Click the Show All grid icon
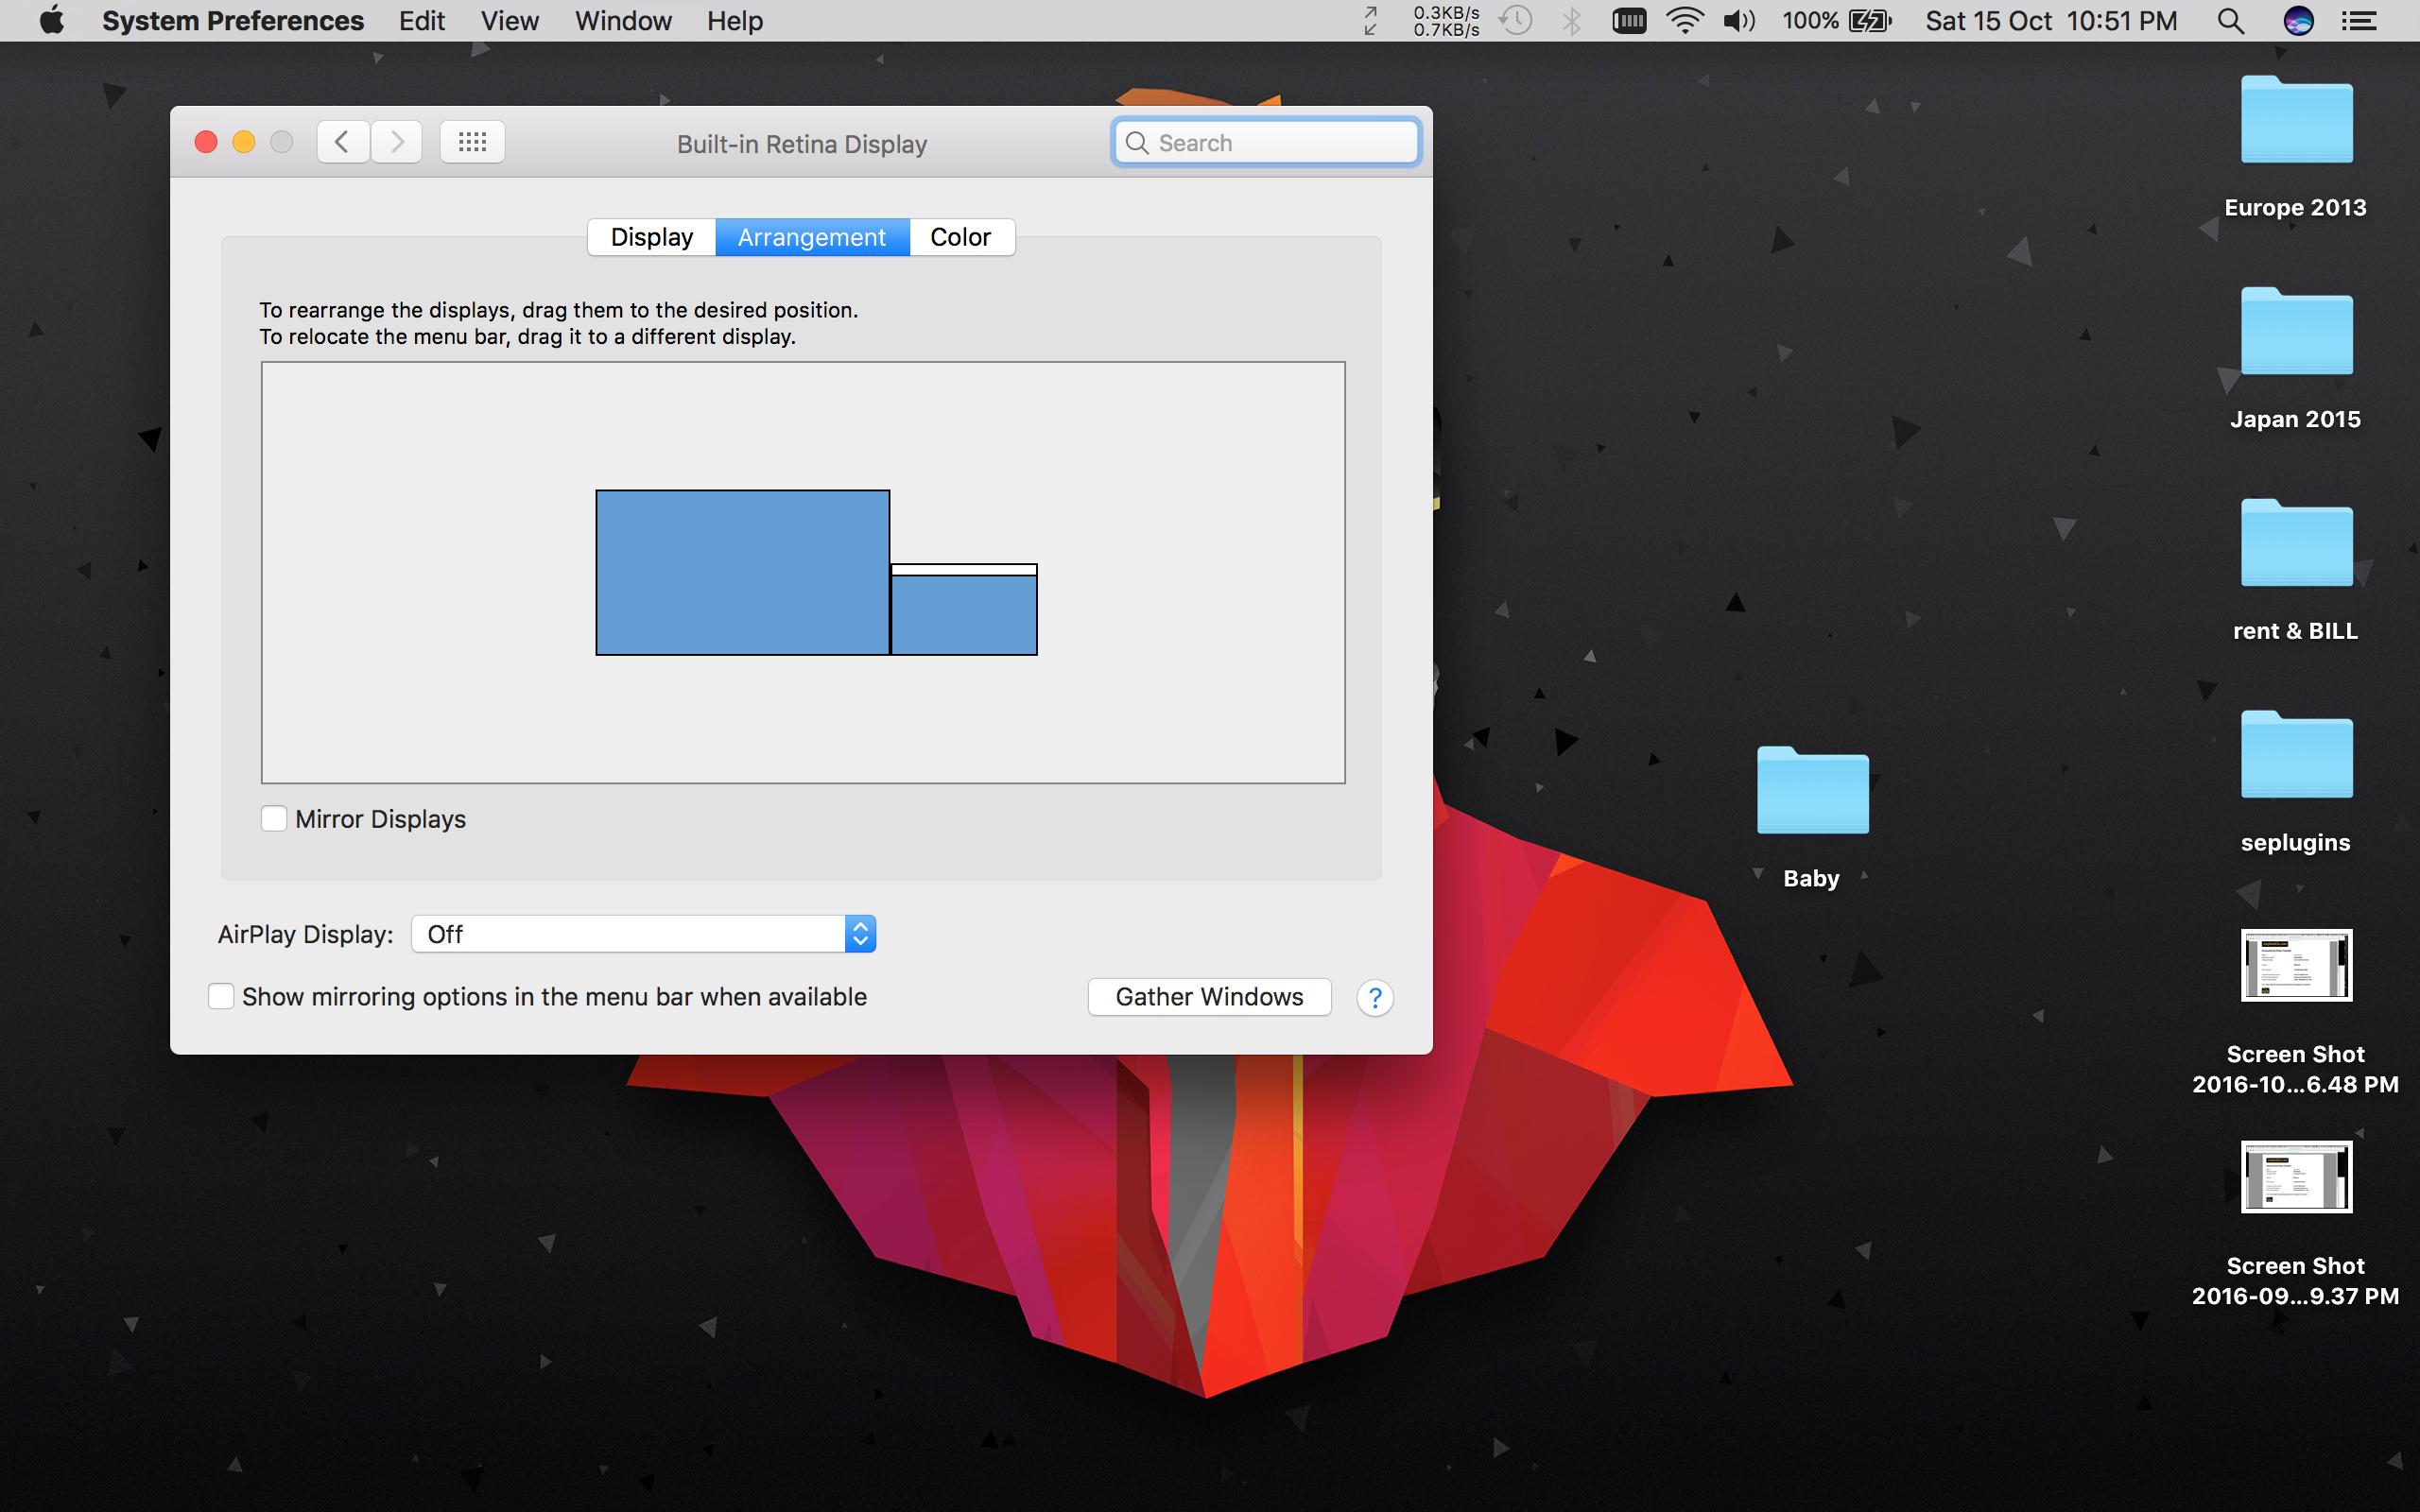2420x1512 pixels. click(x=472, y=142)
